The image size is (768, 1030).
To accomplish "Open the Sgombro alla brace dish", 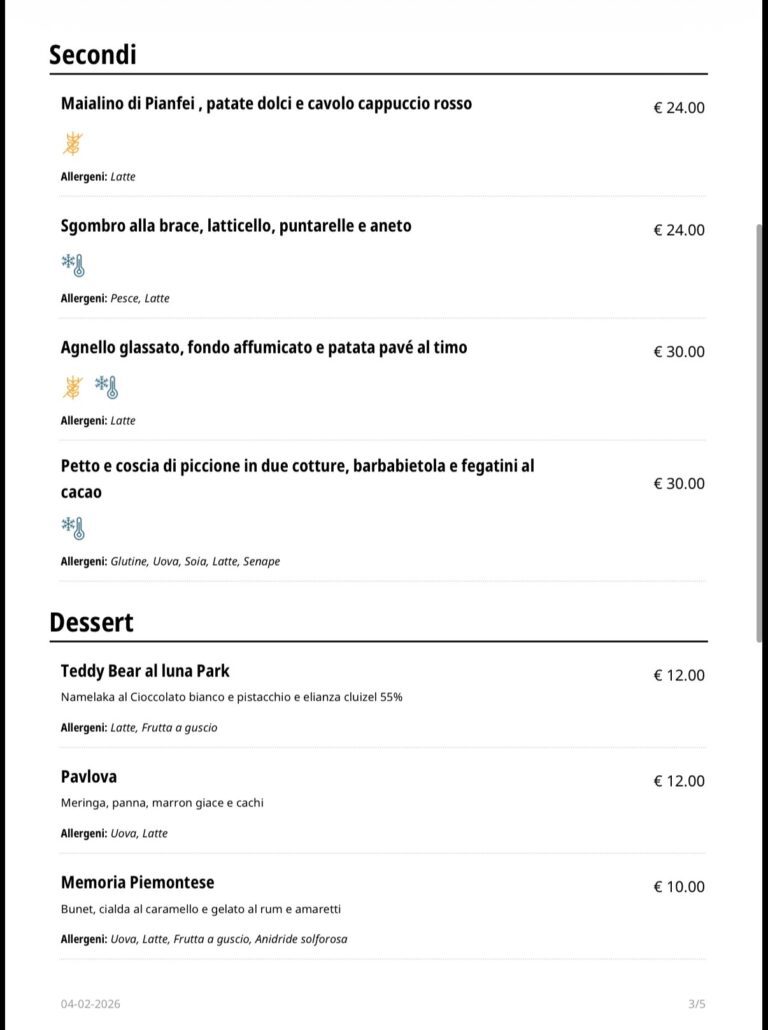I will (x=236, y=226).
